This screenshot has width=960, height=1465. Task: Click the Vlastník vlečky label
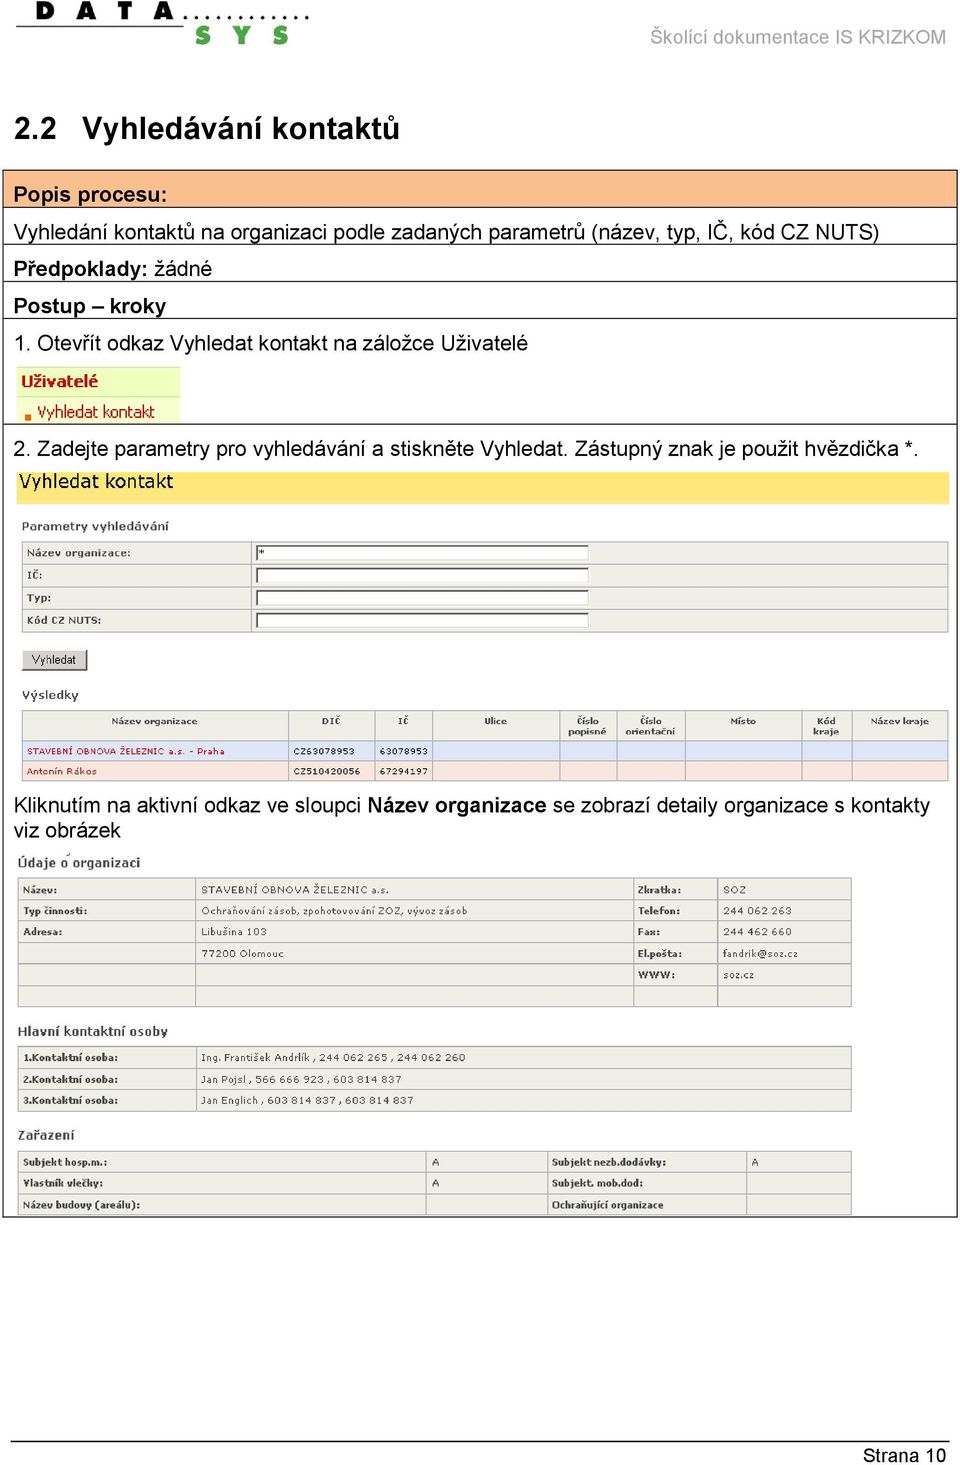pyautogui.click(x=63, y=1183)
